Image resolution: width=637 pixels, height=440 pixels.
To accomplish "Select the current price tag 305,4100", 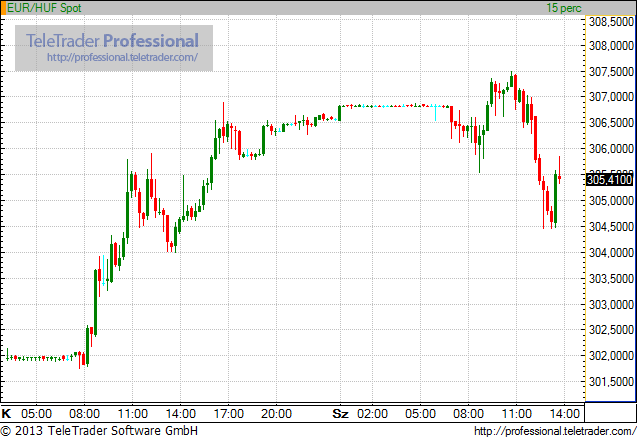I will pos(610,179).
